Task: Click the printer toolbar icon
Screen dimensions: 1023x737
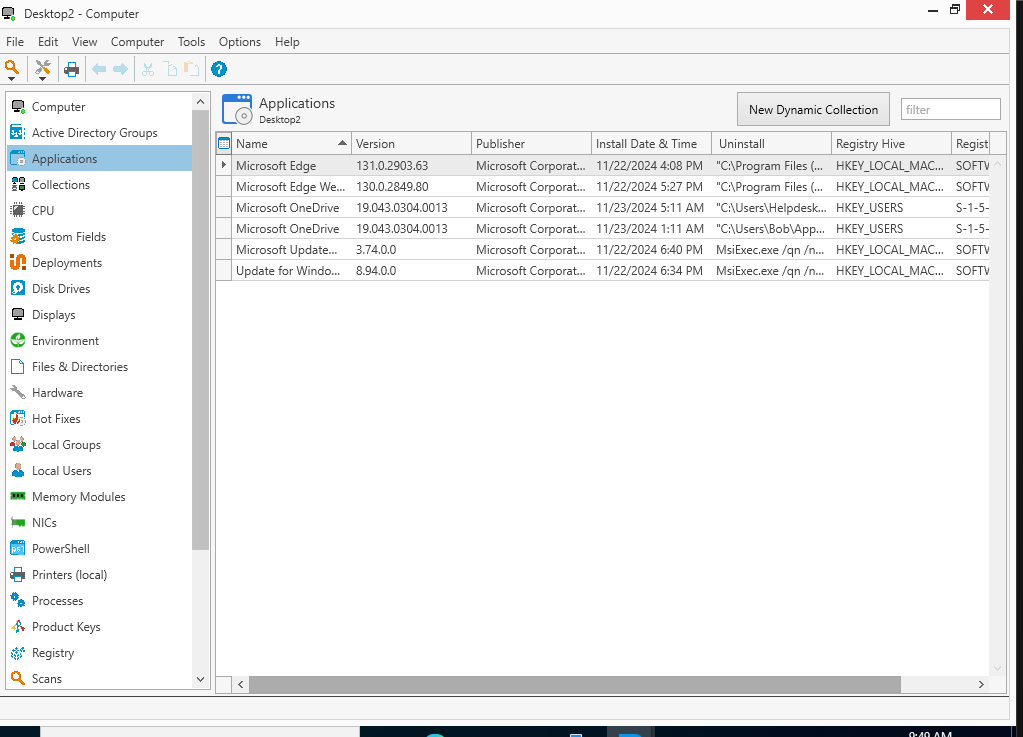Action: [x=71, y=69]
